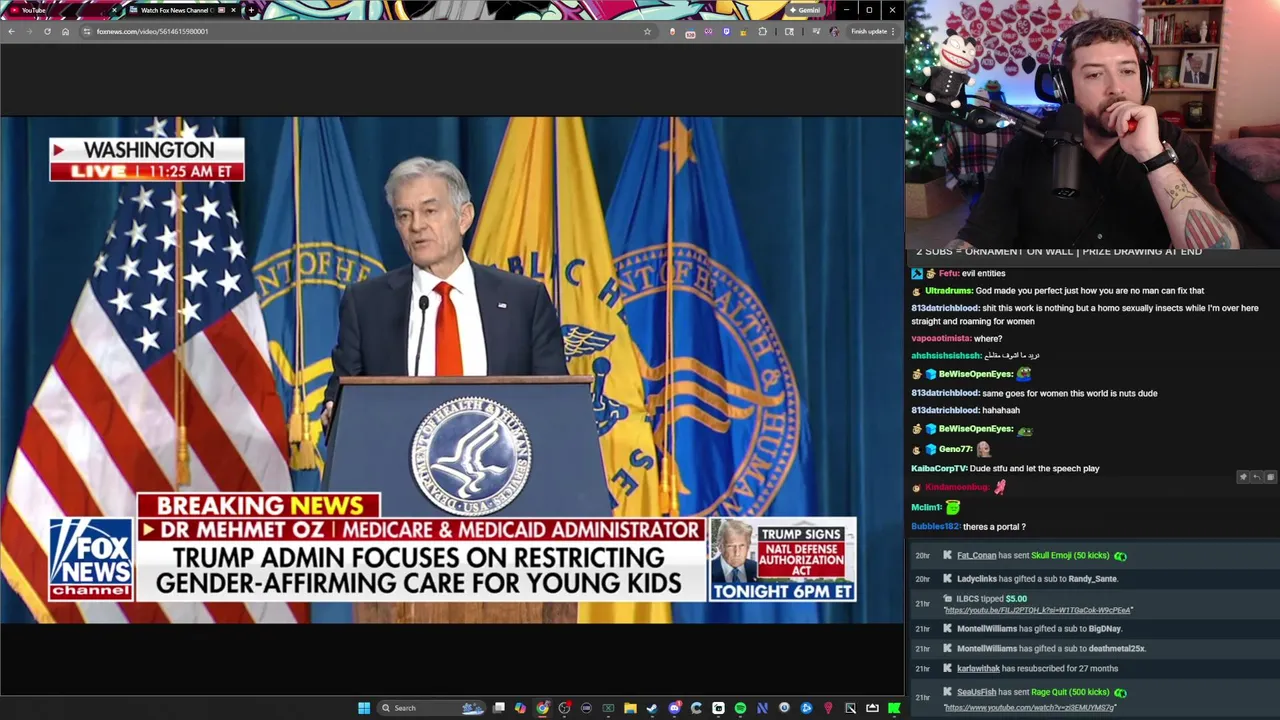Screen dimensions: 1280x720
Task: Open Steam from the taskbar
Action: tap(652, 708)
